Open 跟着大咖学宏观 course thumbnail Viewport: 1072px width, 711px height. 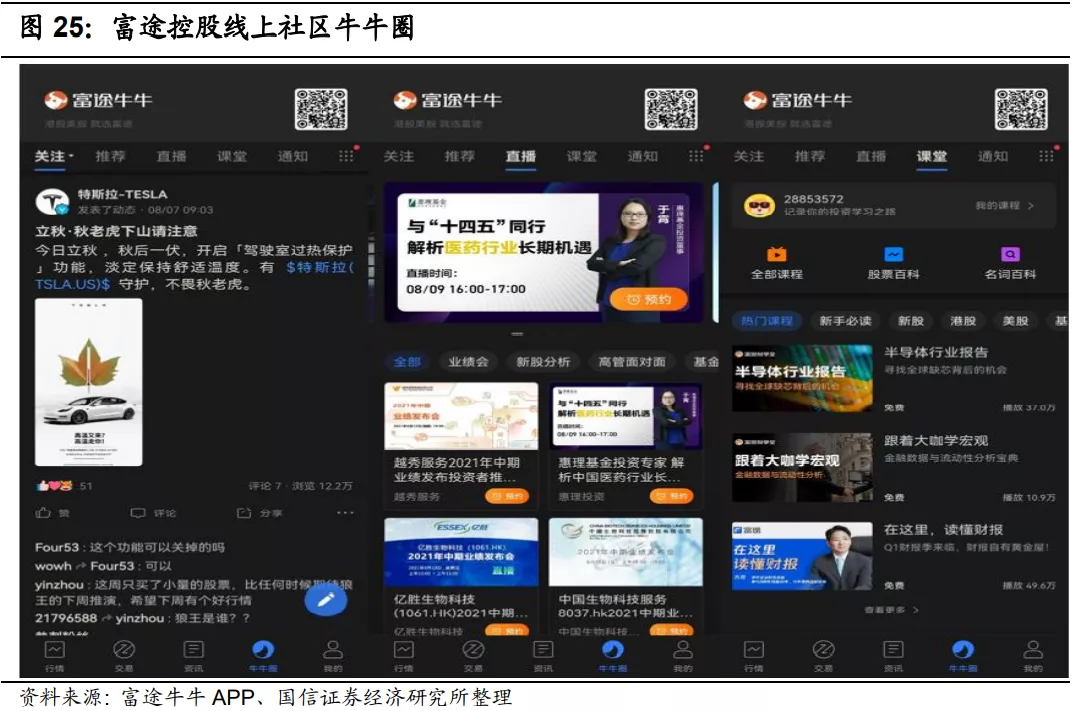click(803, 468)
